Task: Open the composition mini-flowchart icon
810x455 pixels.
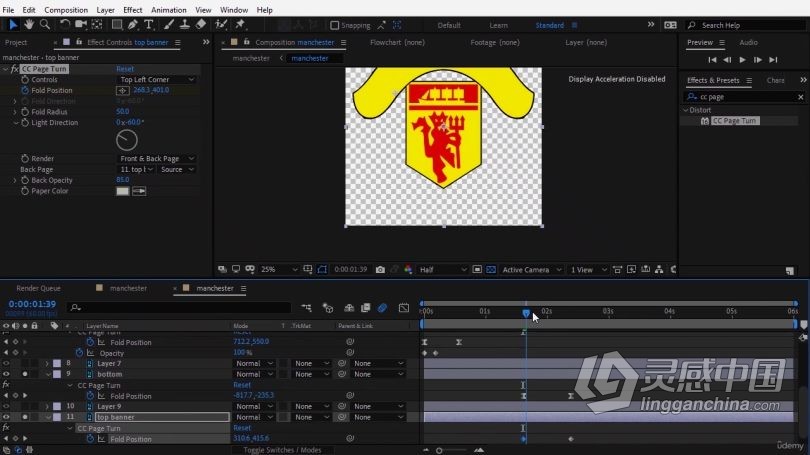Action: [x=306, y=308]
